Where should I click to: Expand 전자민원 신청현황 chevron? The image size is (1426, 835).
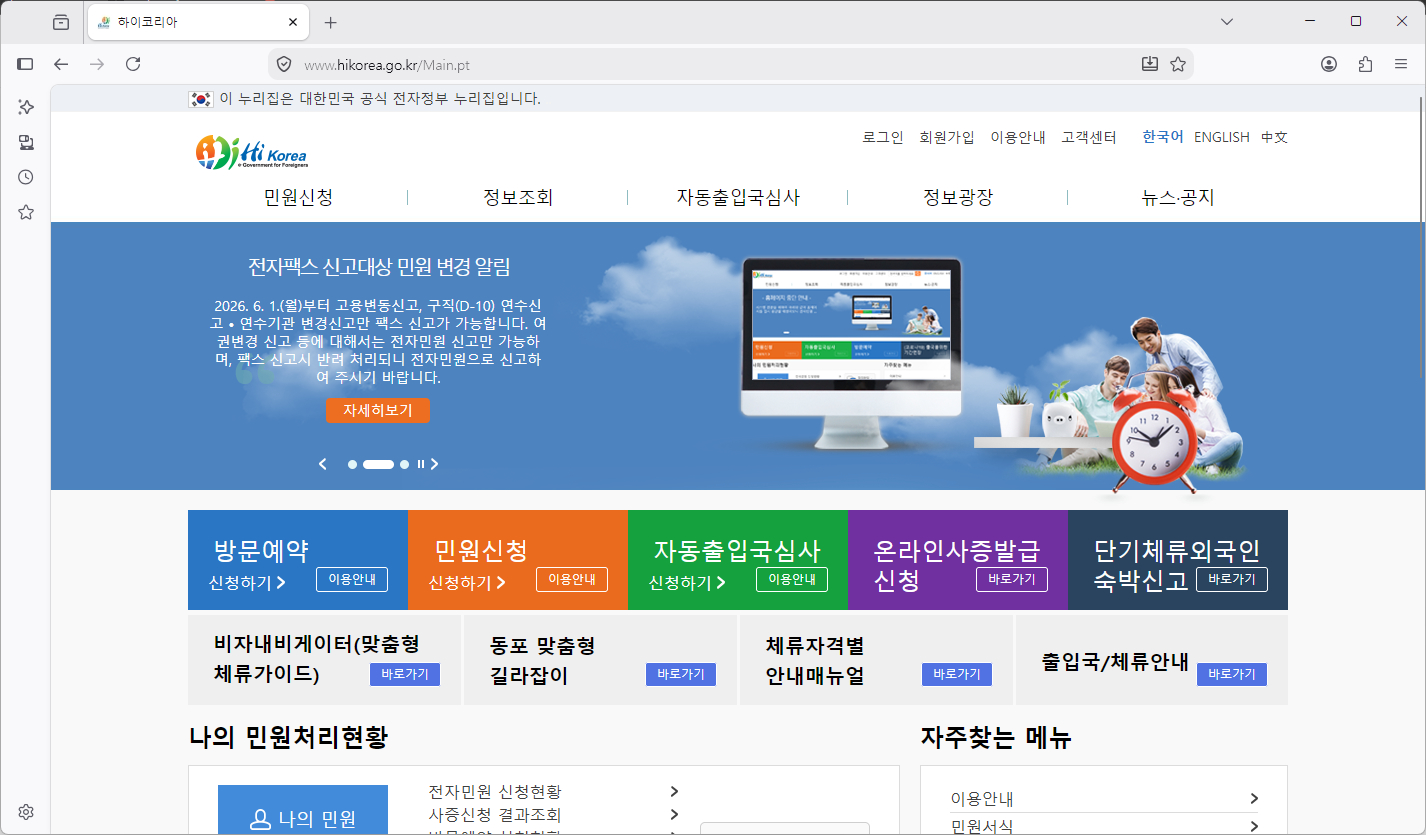coord(675,792)
